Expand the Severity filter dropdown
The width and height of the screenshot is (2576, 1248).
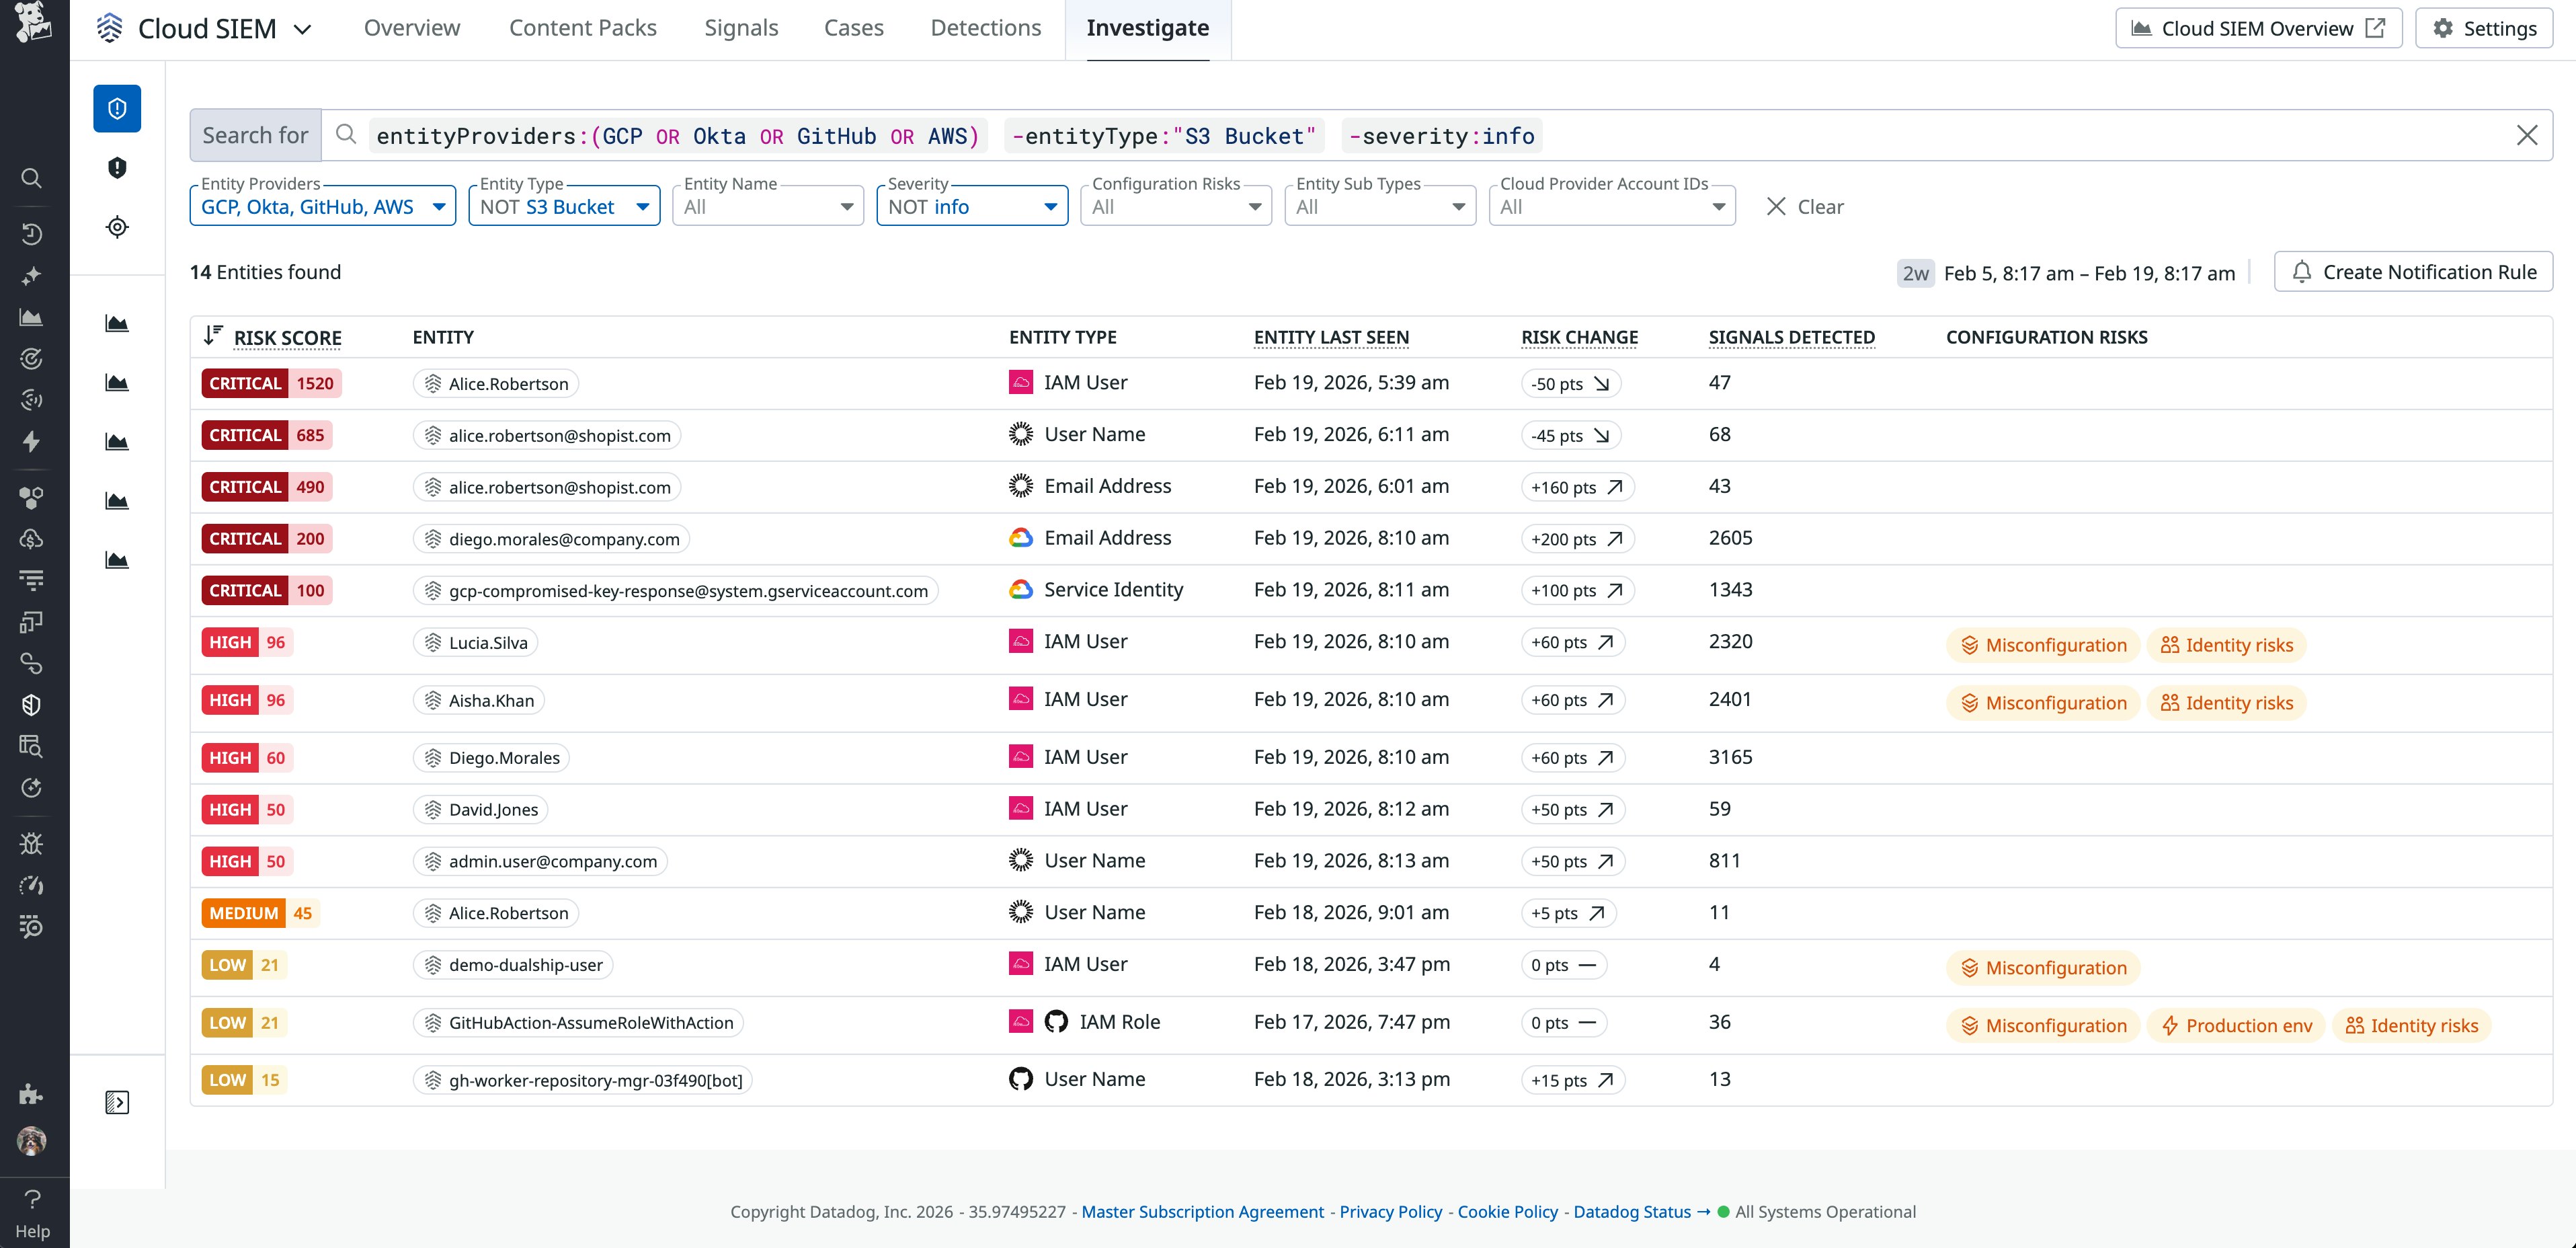click(971, 206)
